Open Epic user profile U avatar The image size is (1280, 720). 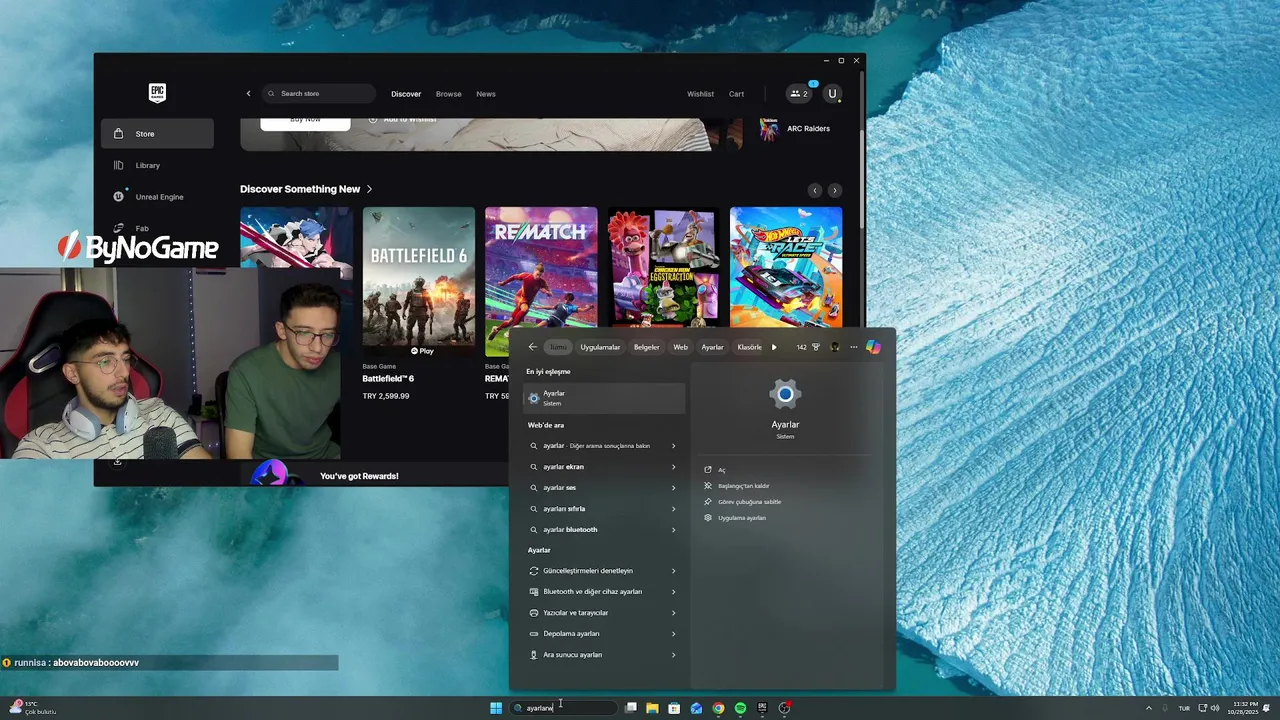pyautogui.click(x=832, y=94)
